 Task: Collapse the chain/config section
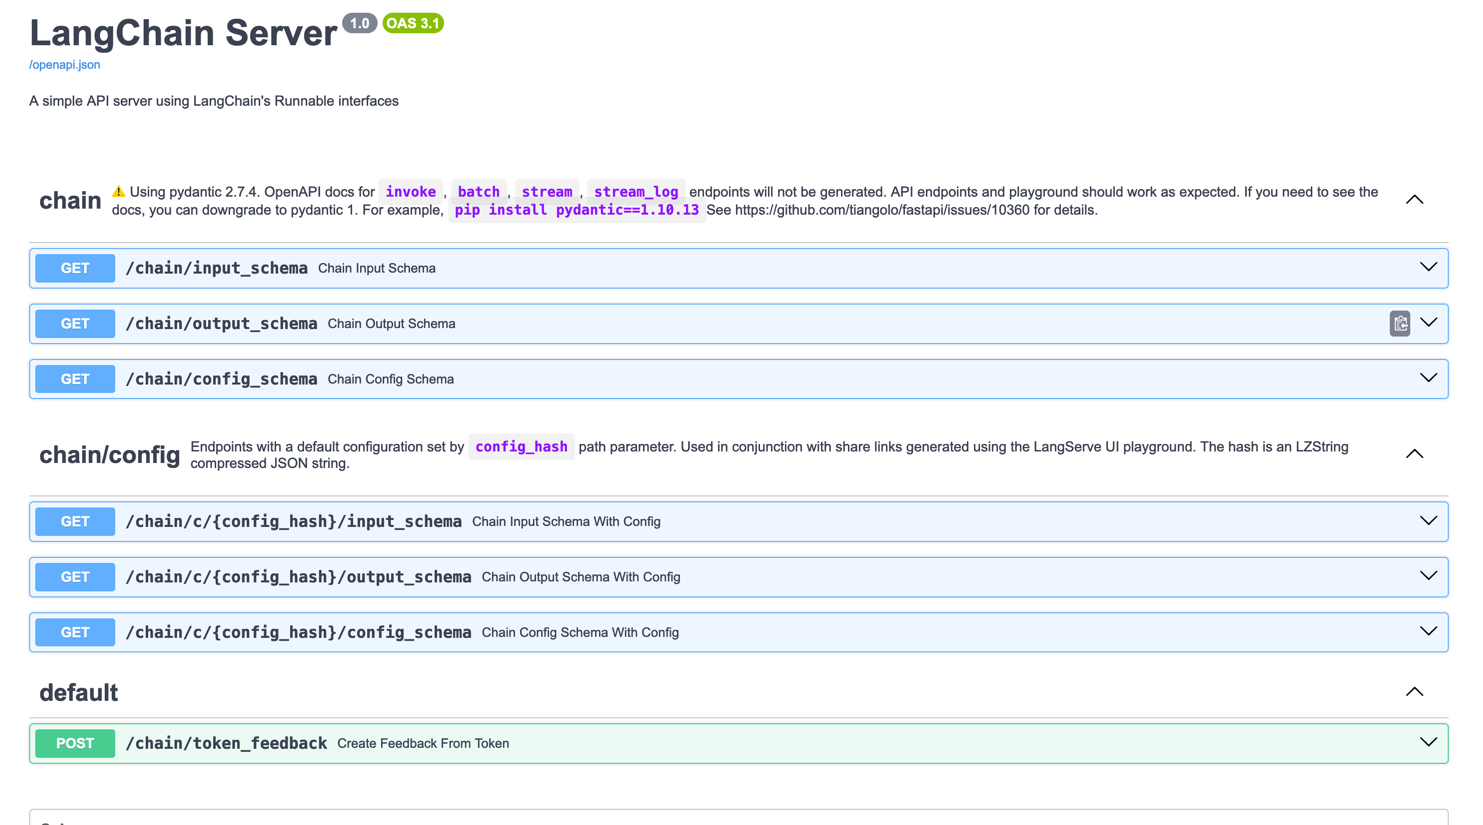1414,454
